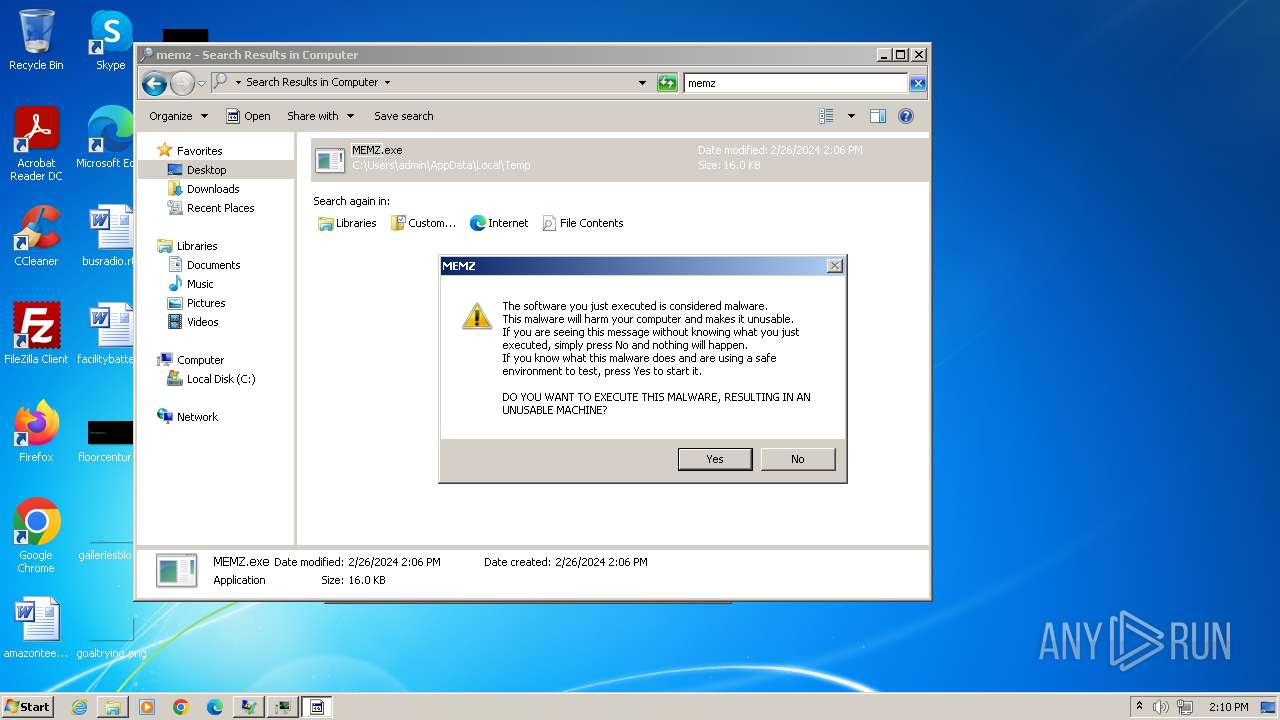Change view using the views icon
1280x720 pixels.
point(826,116)
